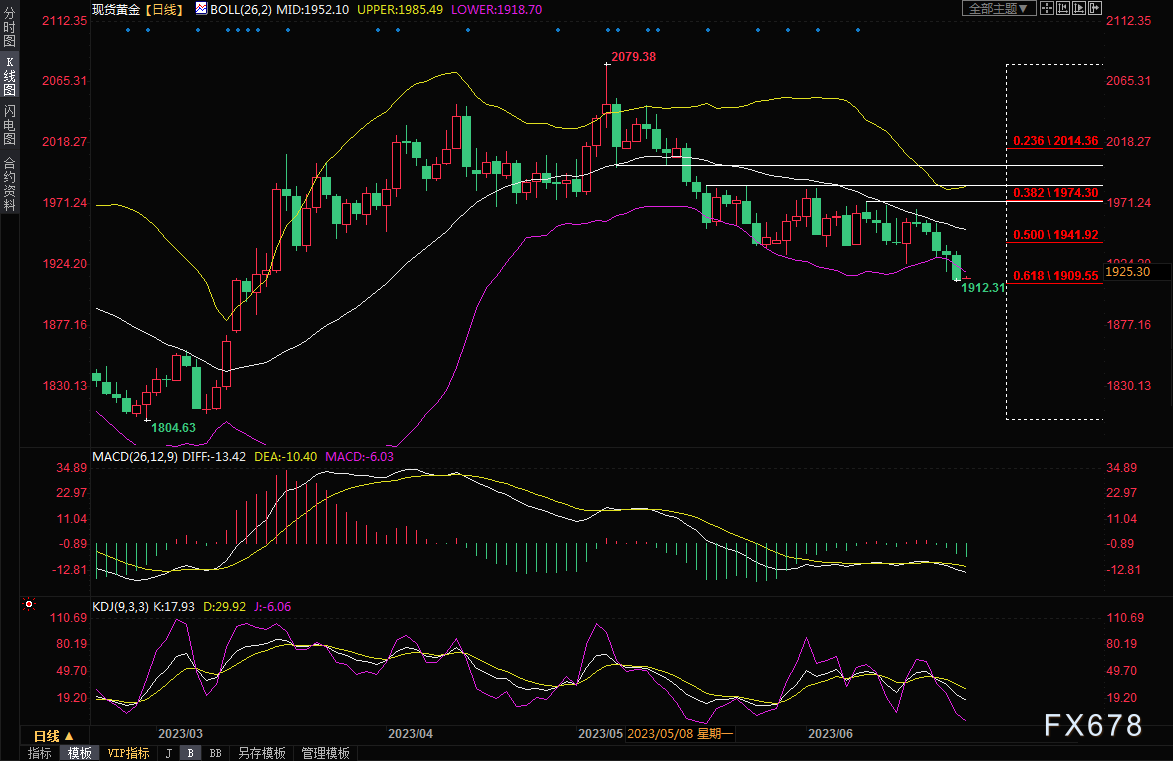Viewport: 1173px width, 761px height.
Task: Open the 全部主题 dropdown
Action: pyautogui.click(x=995, y=8)
